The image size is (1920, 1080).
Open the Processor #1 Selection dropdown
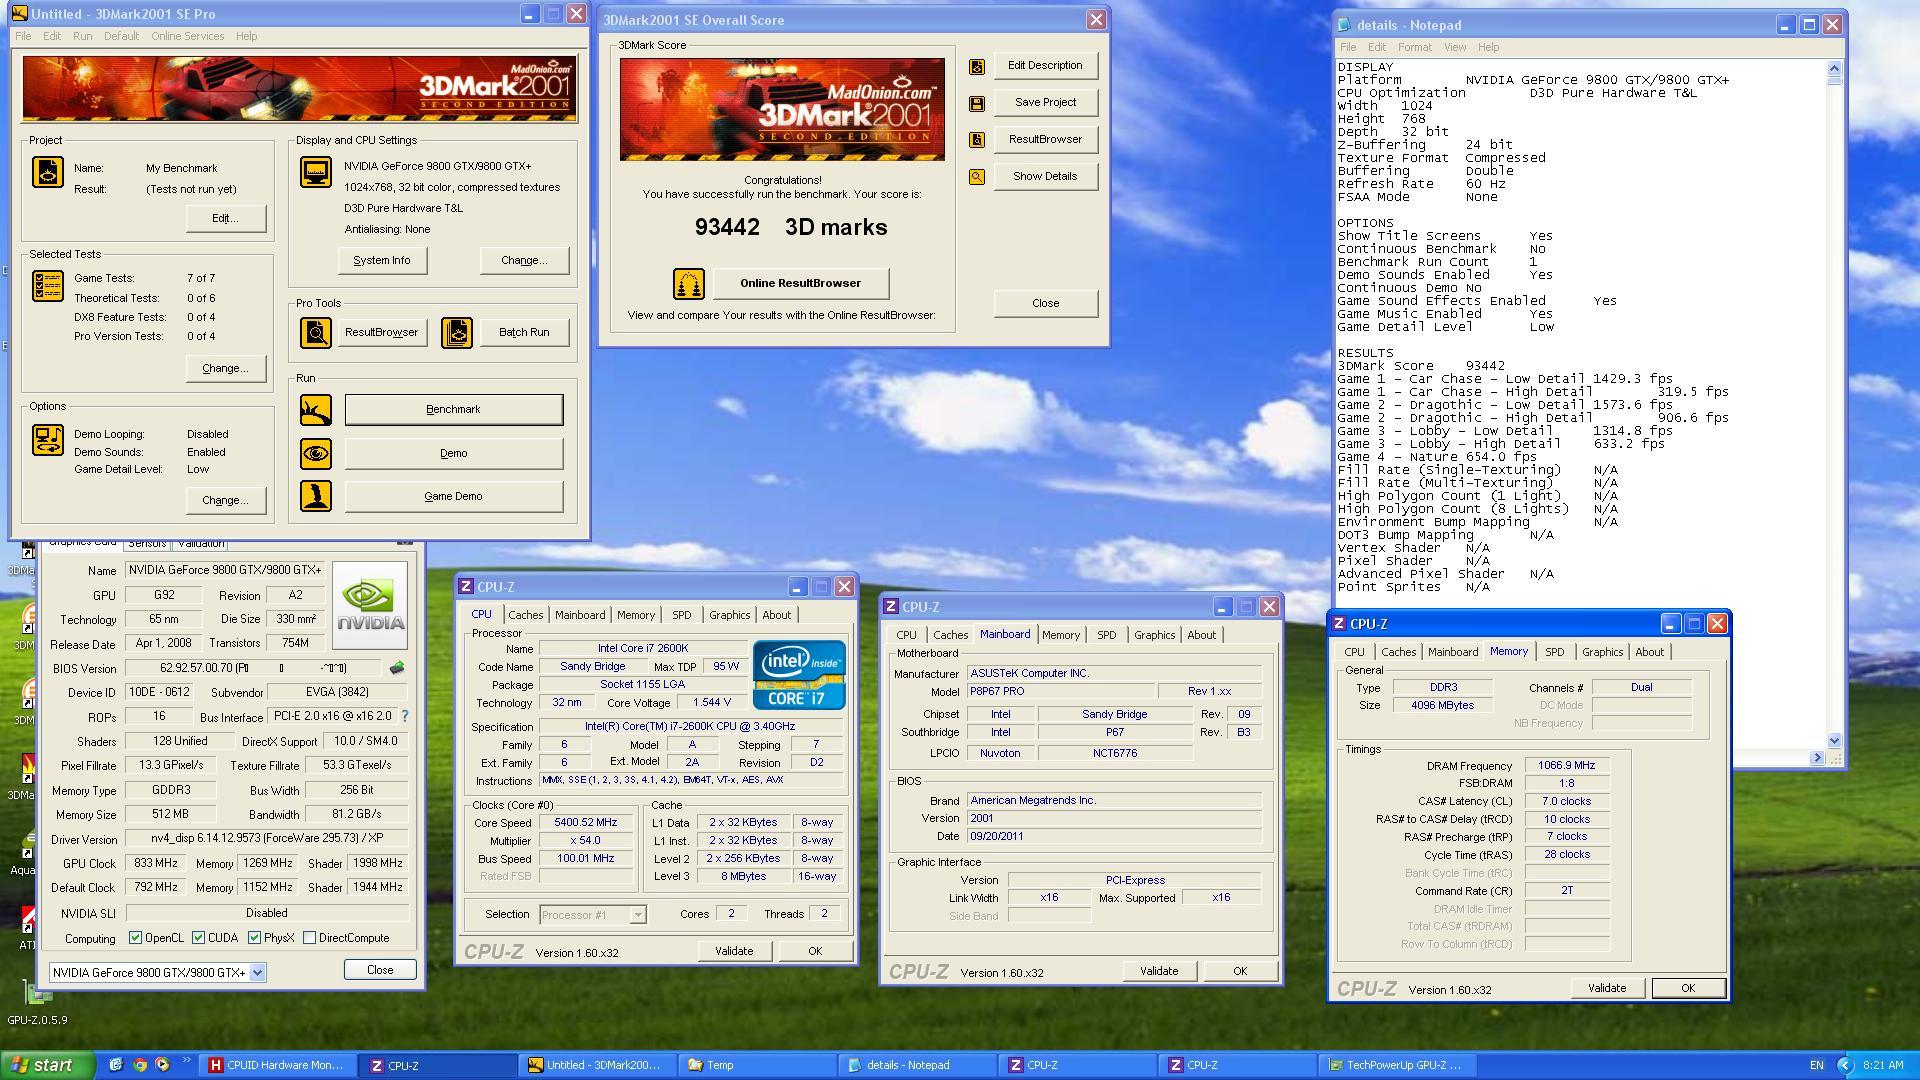coord(637,915)
